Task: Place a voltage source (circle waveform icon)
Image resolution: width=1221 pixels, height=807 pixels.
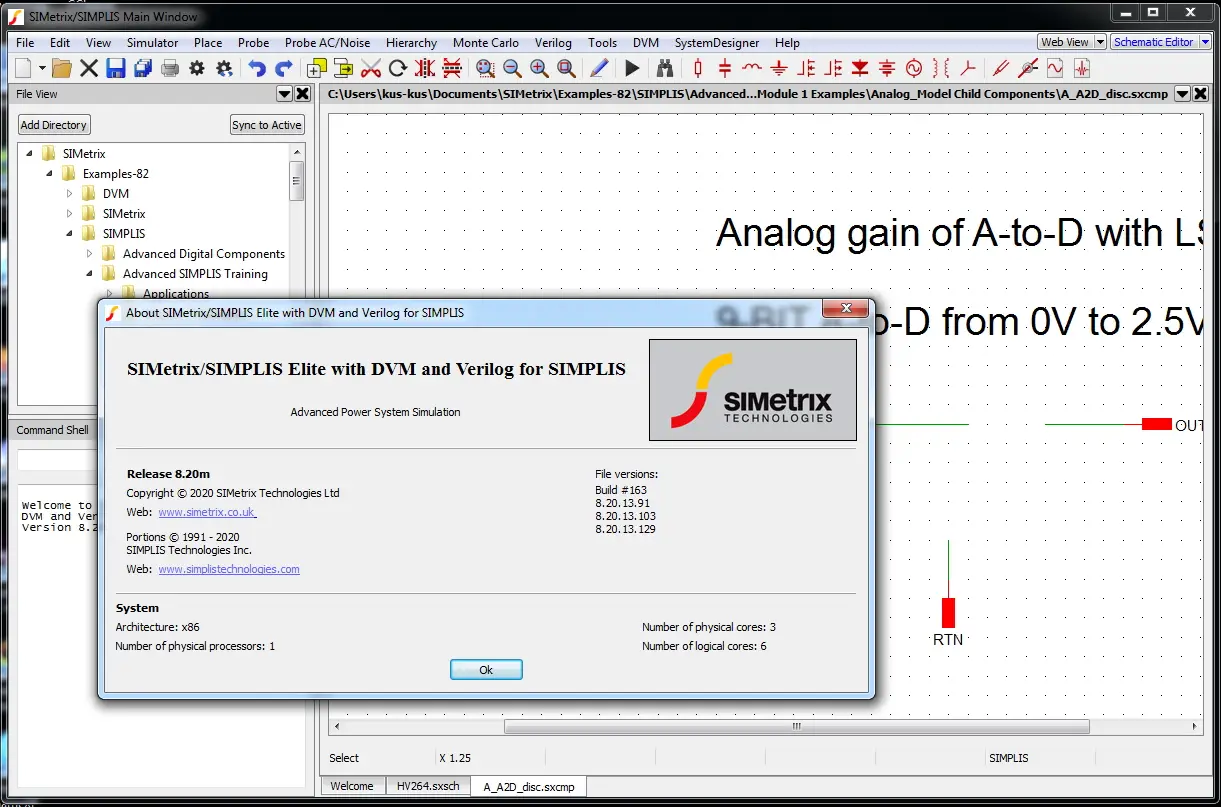Action: [914, 68]
